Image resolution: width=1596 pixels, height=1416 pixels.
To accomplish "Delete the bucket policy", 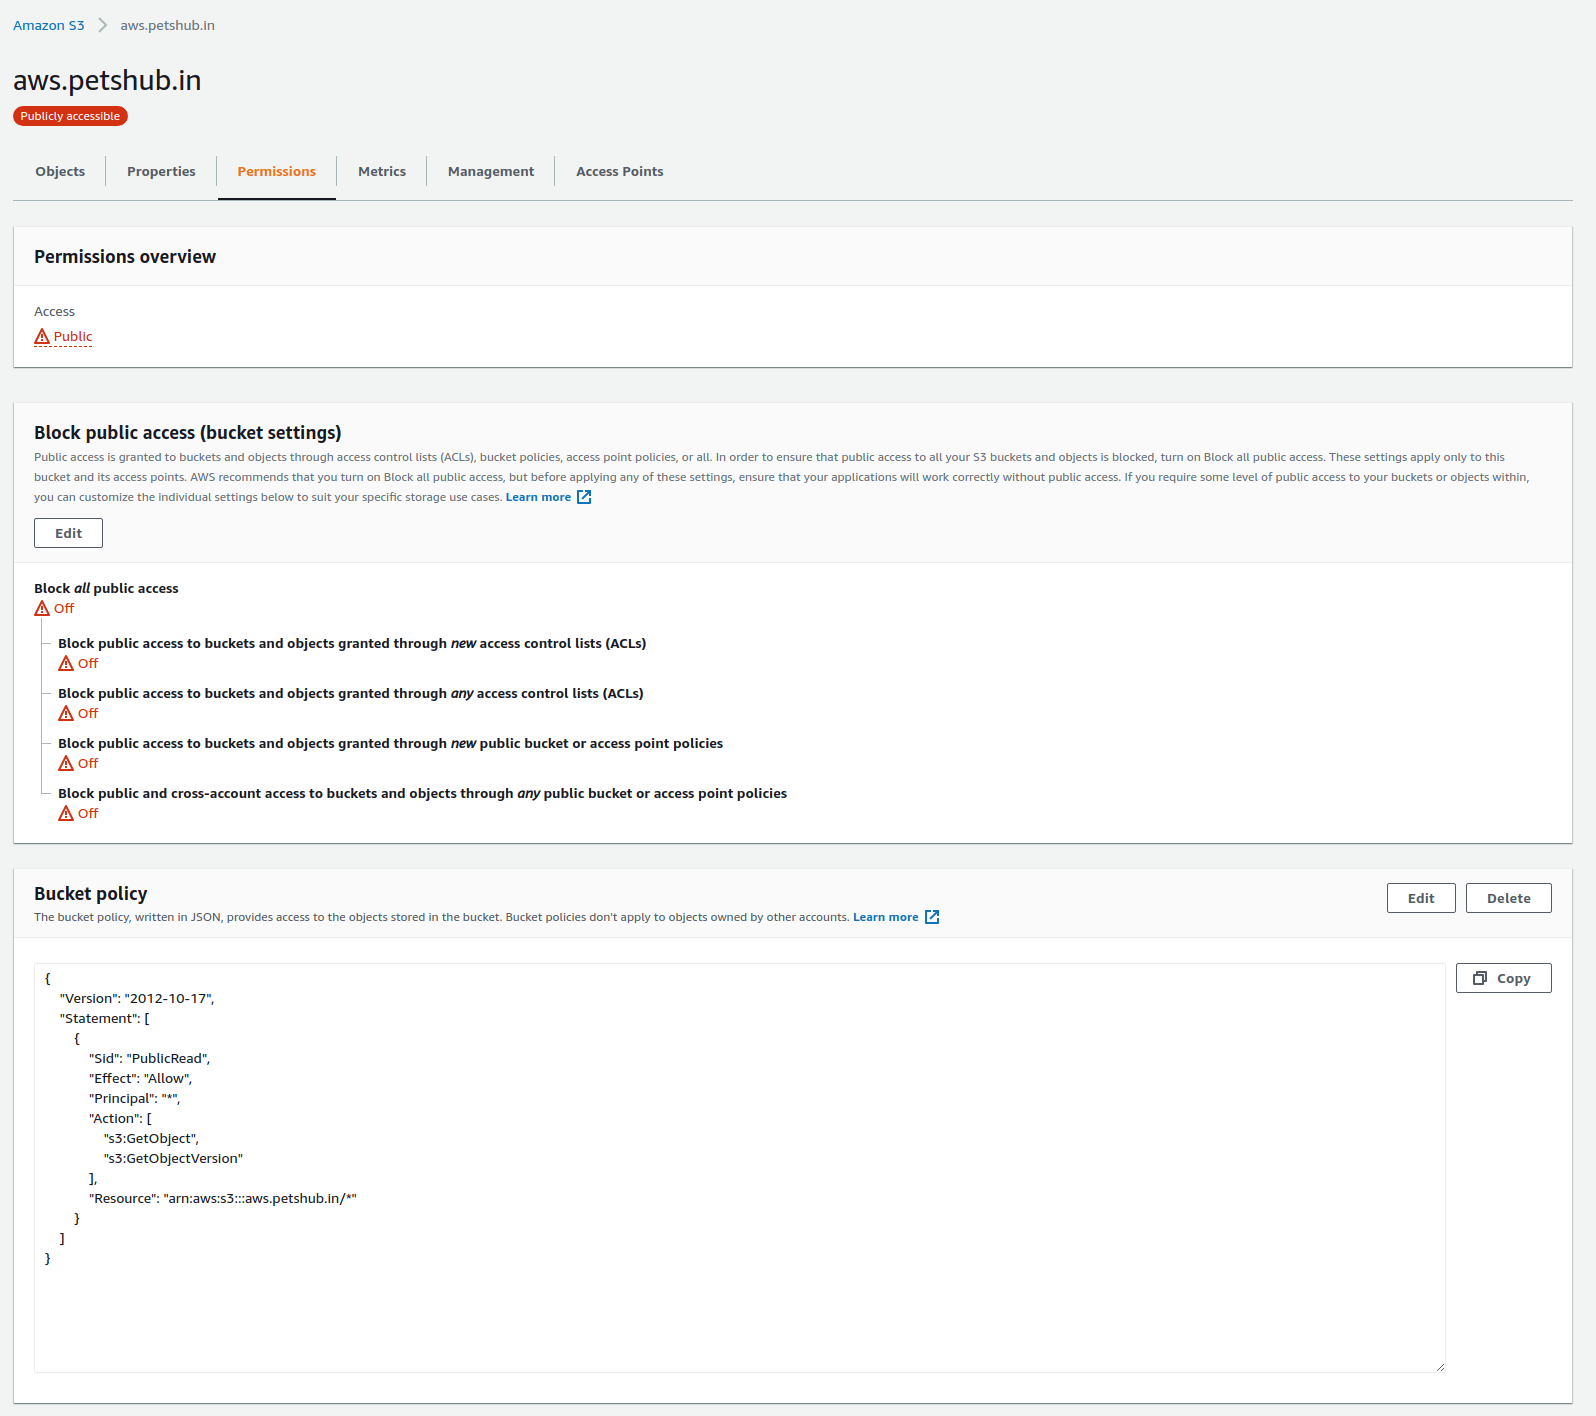I will [1508, 898].
